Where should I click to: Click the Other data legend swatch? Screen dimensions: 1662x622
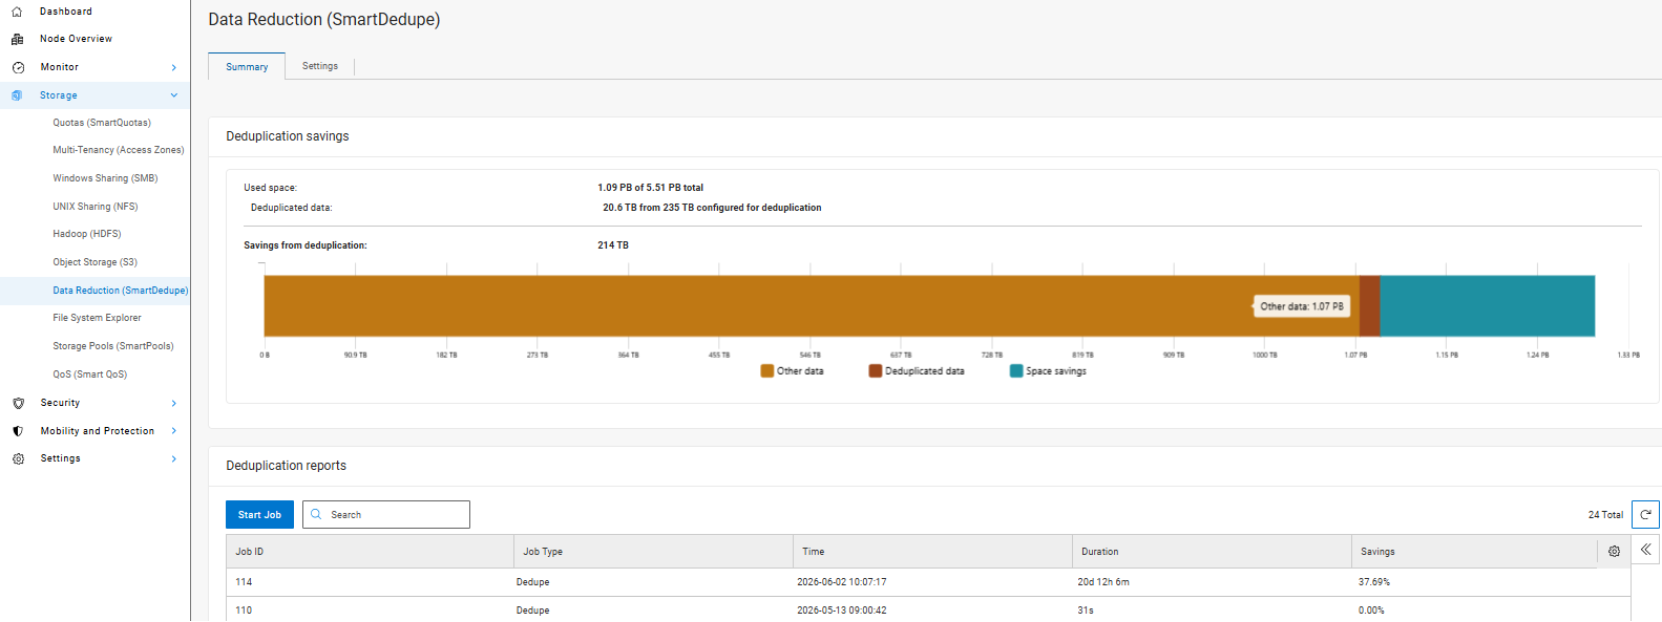[x=767, y=371]
